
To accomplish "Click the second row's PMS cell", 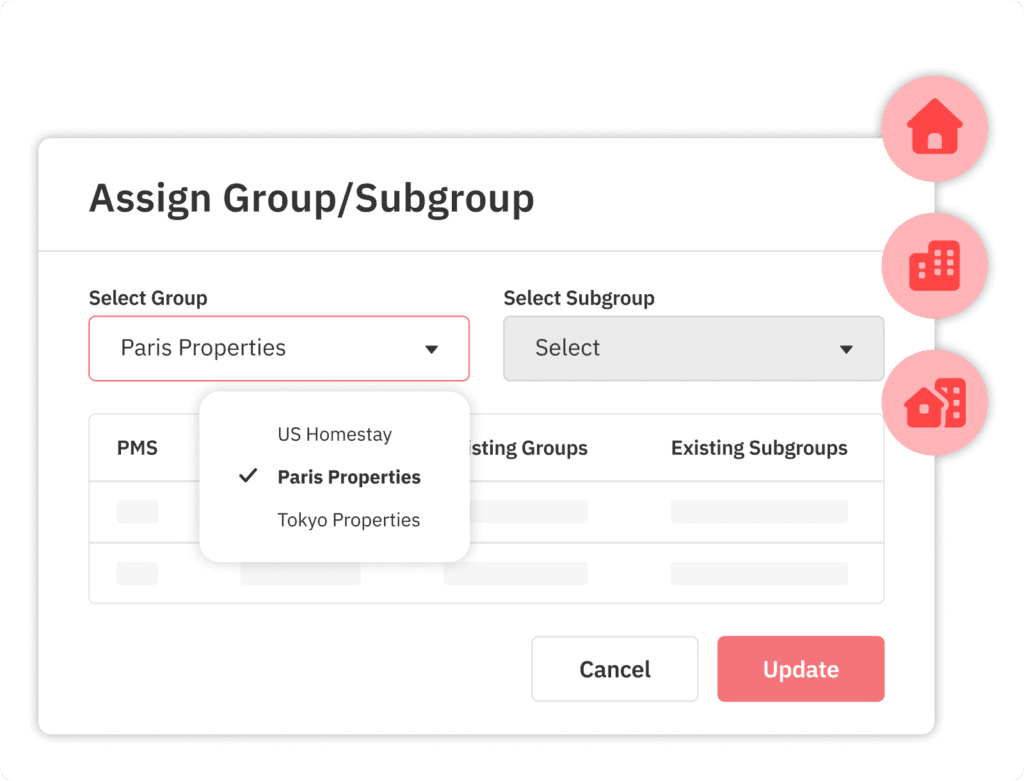I will [137, 573].
